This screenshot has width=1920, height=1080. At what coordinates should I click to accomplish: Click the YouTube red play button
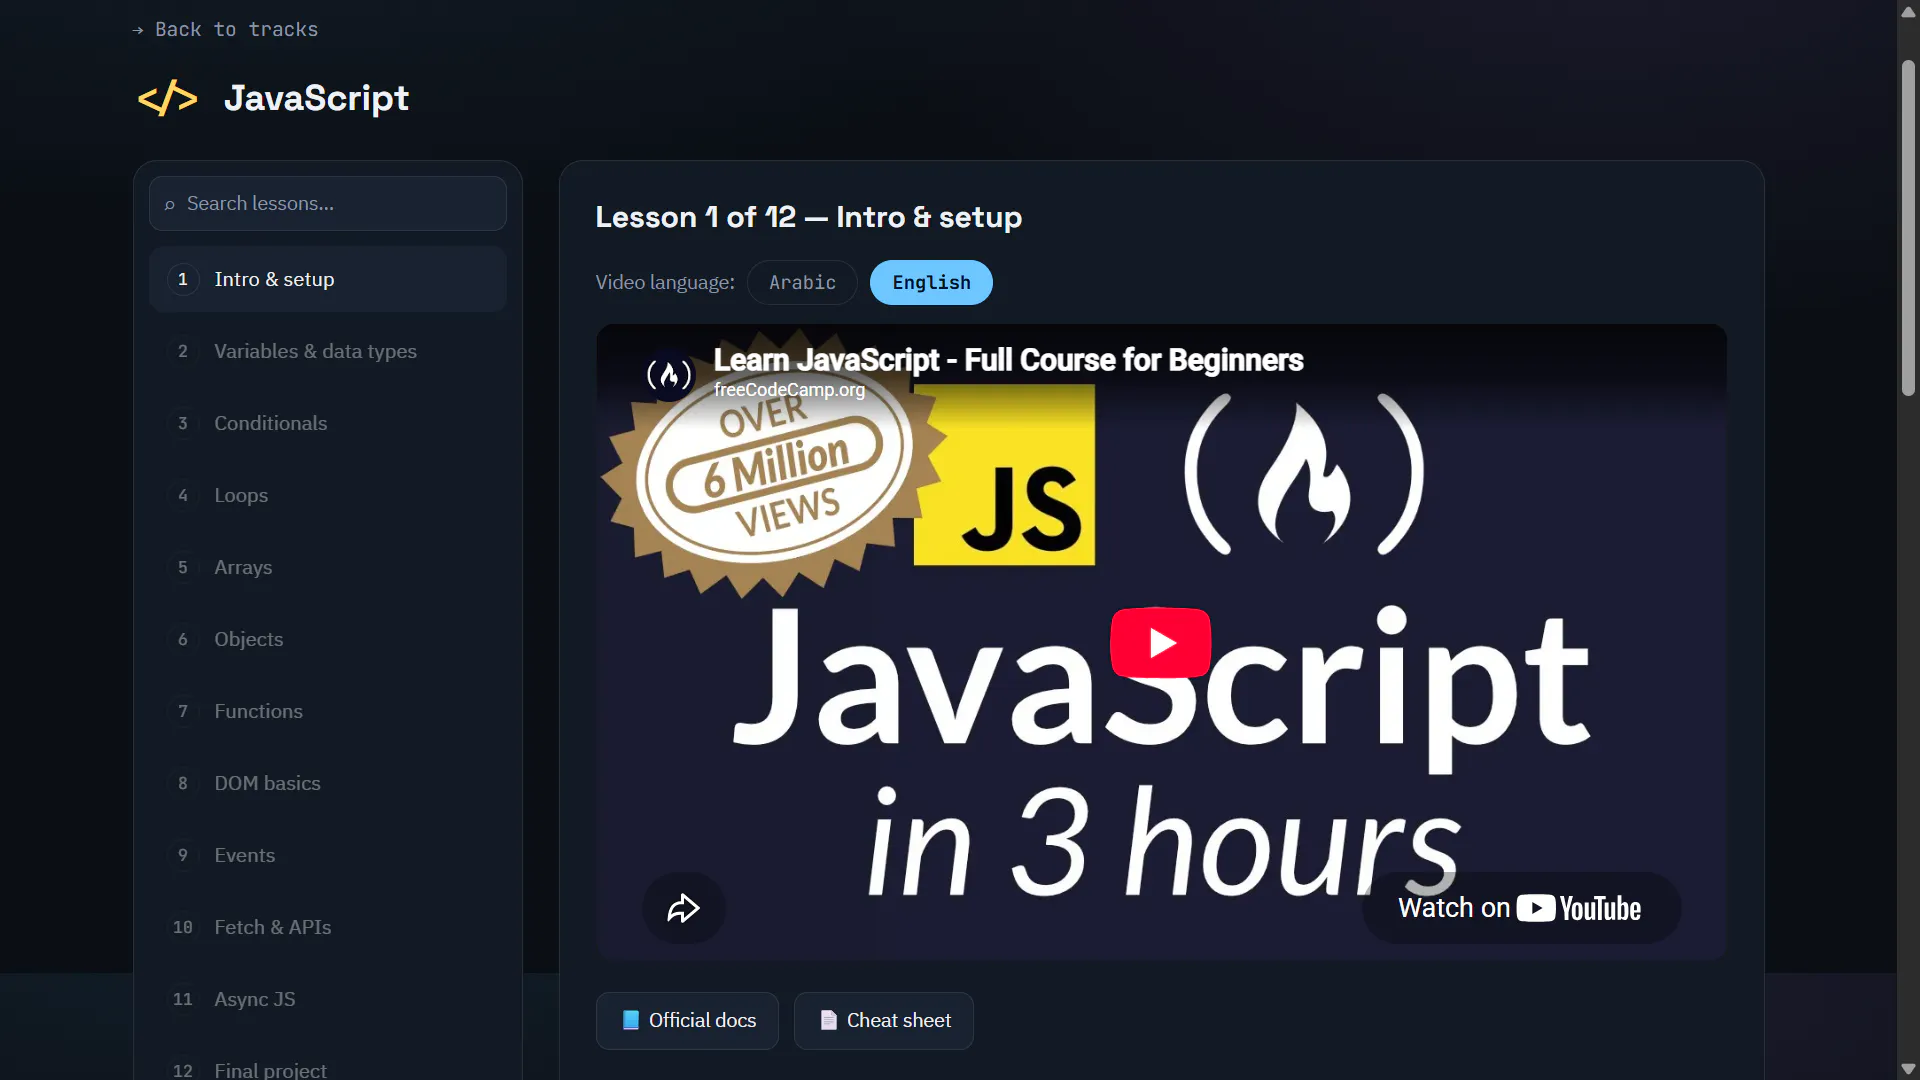click(x=1161, y=642)
